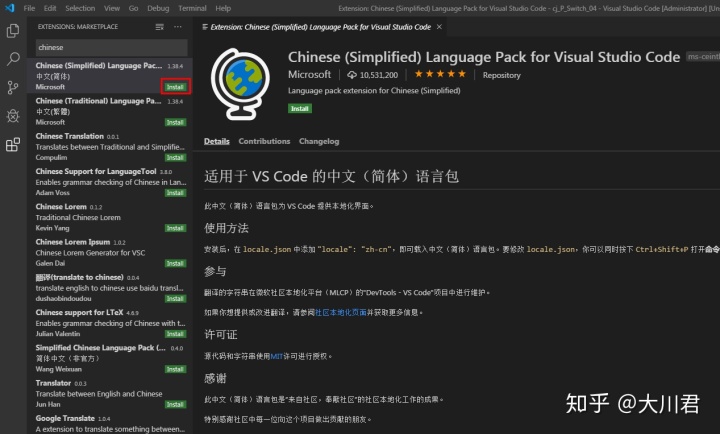Install Chinese Translation by Compulim
The height and width of the screenshot is (434, 720).
[175, 158]
